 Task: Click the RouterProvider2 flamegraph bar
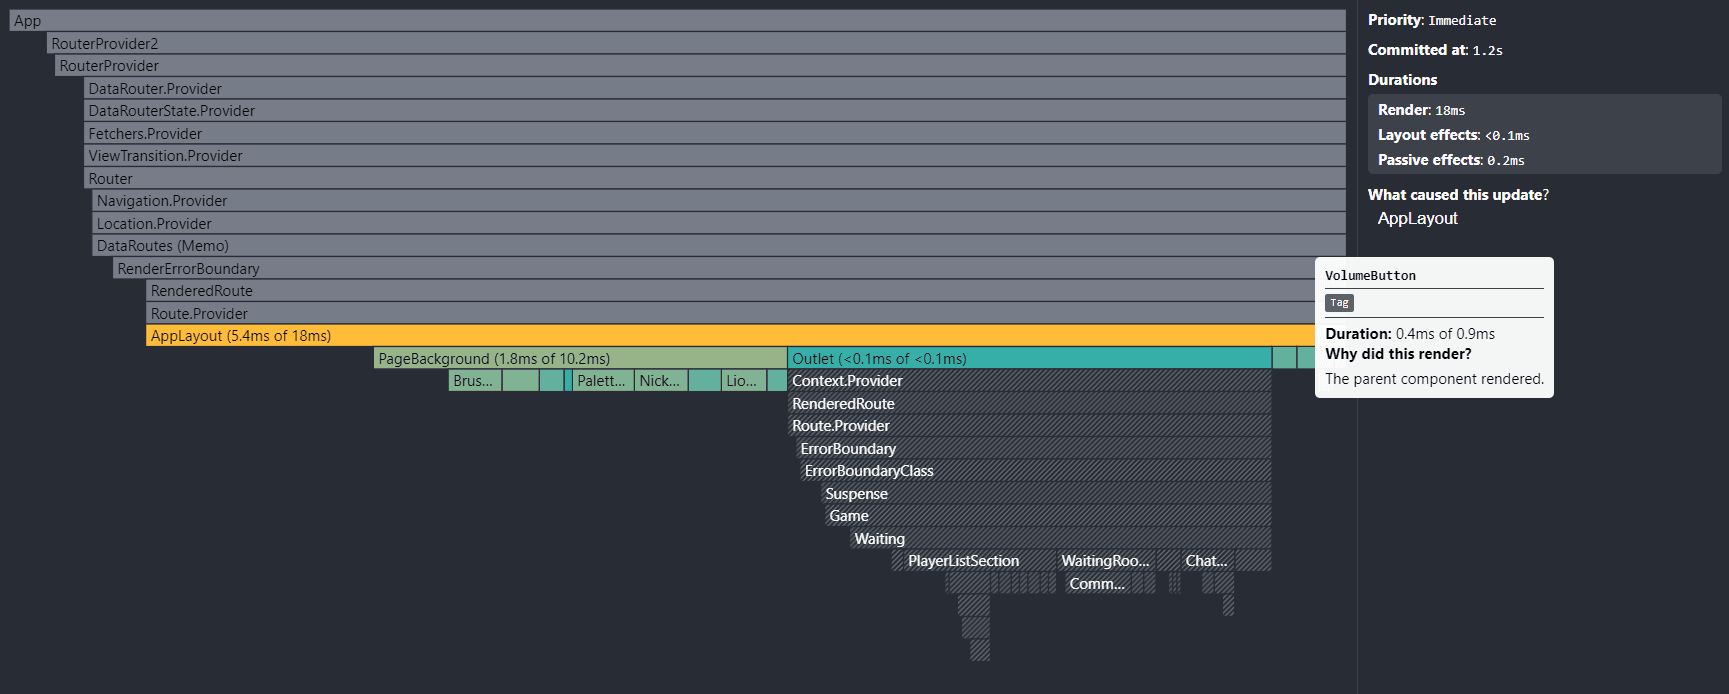[696, 43]
